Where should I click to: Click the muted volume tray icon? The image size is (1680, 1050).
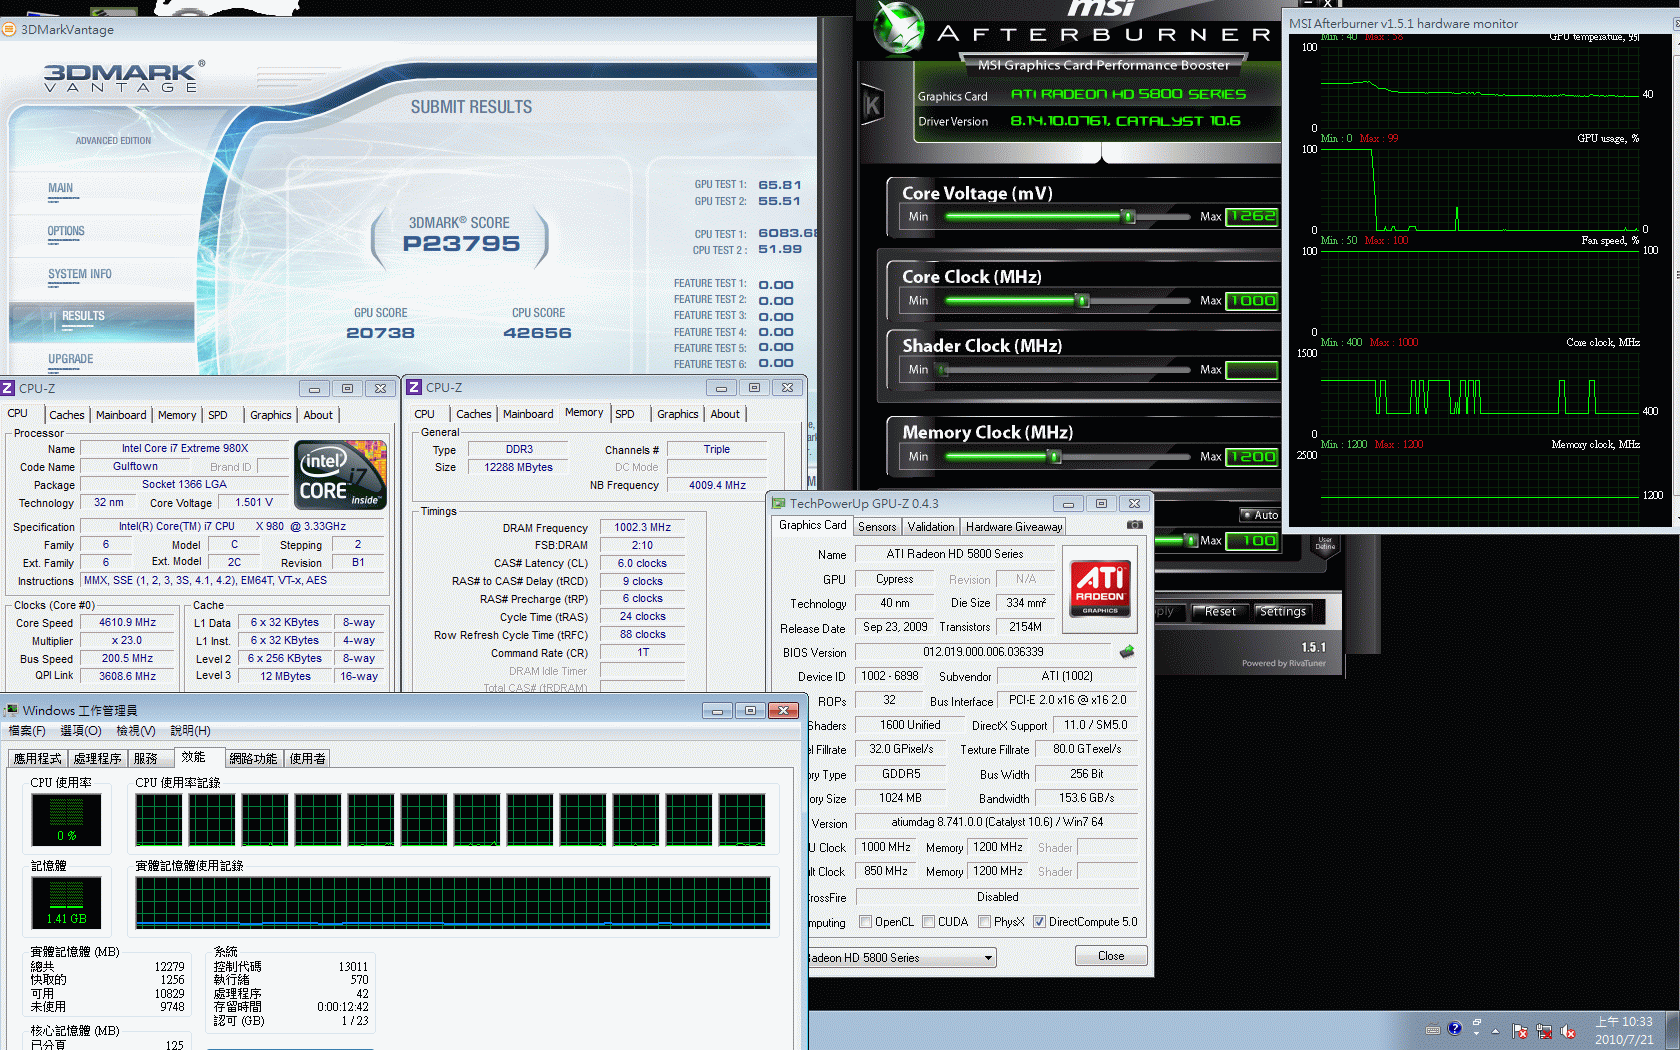1568,1031
